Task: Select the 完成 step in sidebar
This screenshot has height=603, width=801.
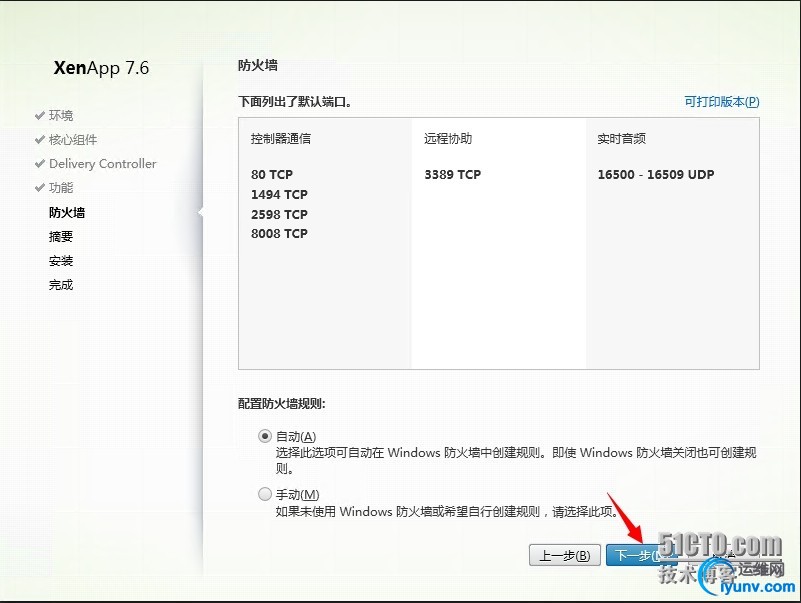Action: tap(61, 285)
